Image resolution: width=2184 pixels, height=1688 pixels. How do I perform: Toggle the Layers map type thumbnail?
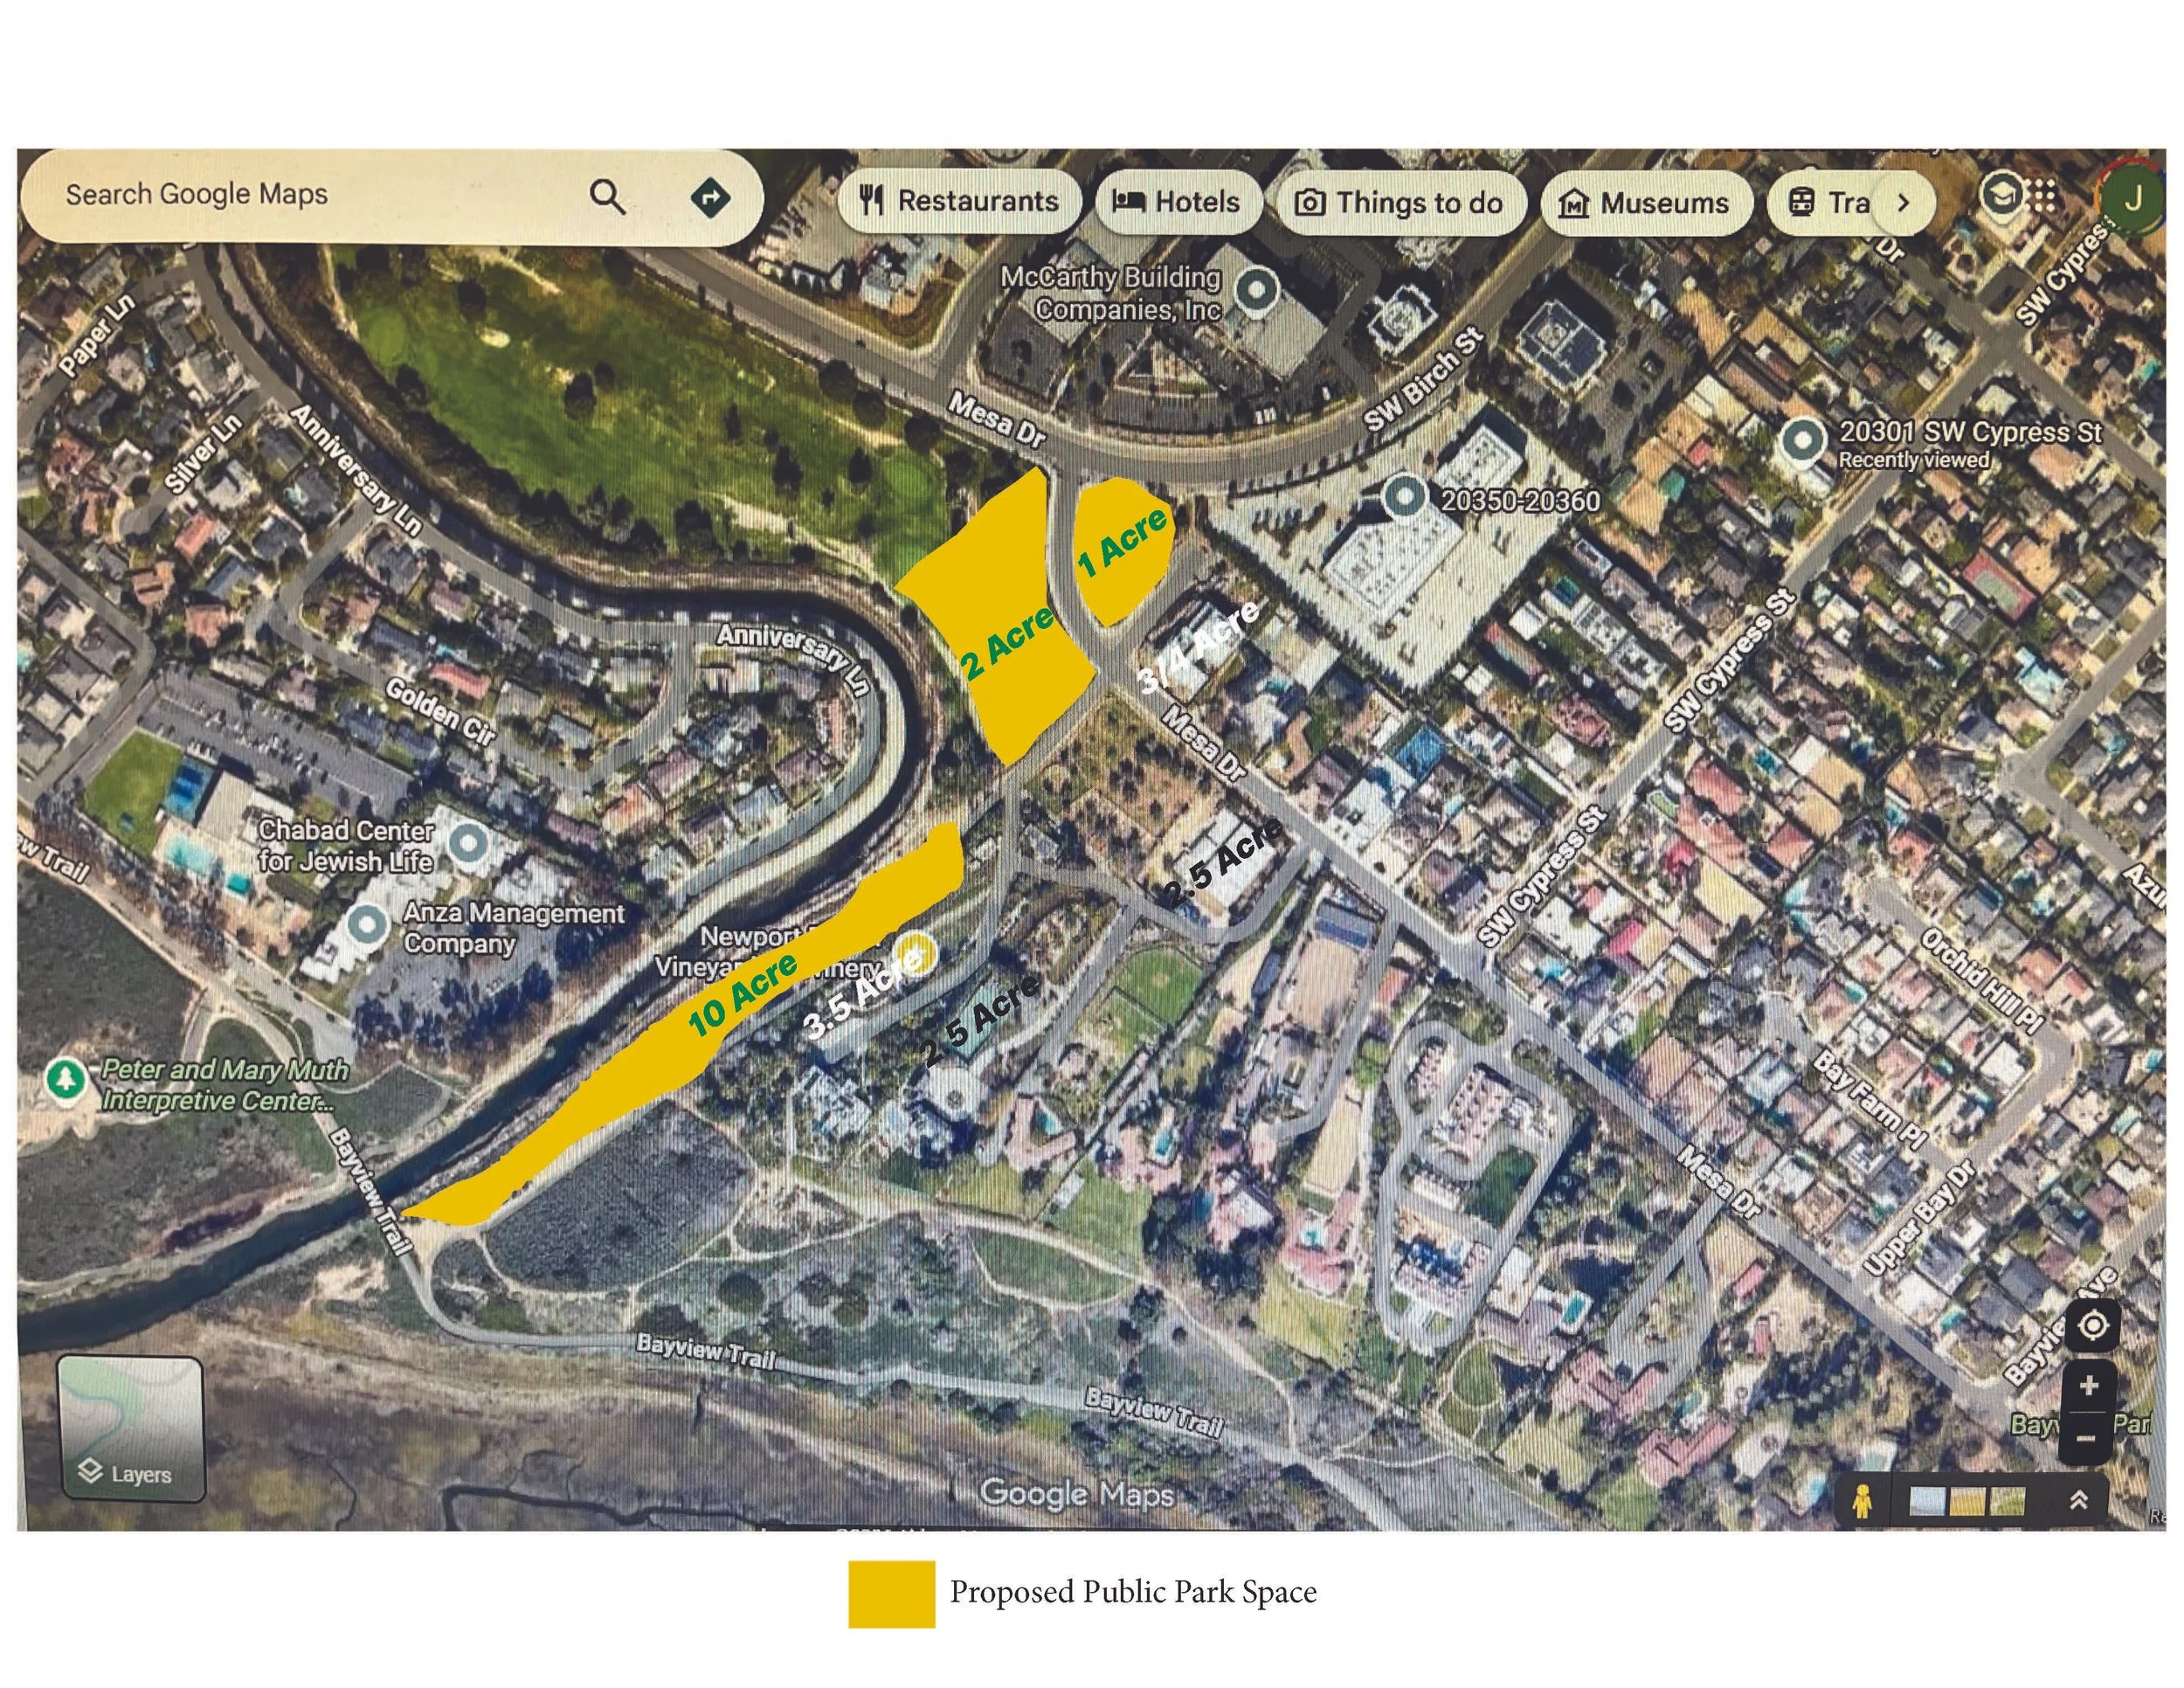point(131,1428)
